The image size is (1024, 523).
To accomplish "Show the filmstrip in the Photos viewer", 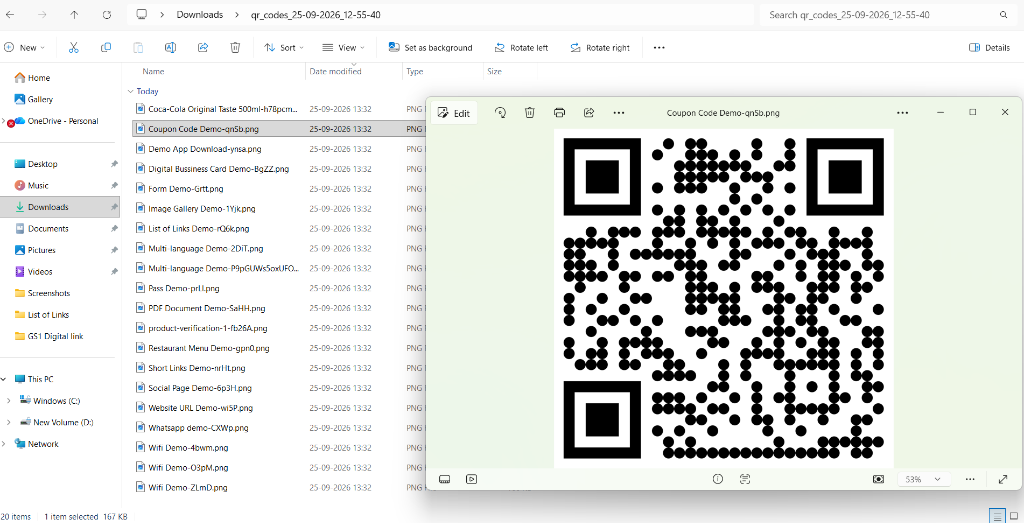I will click(445, 479).
